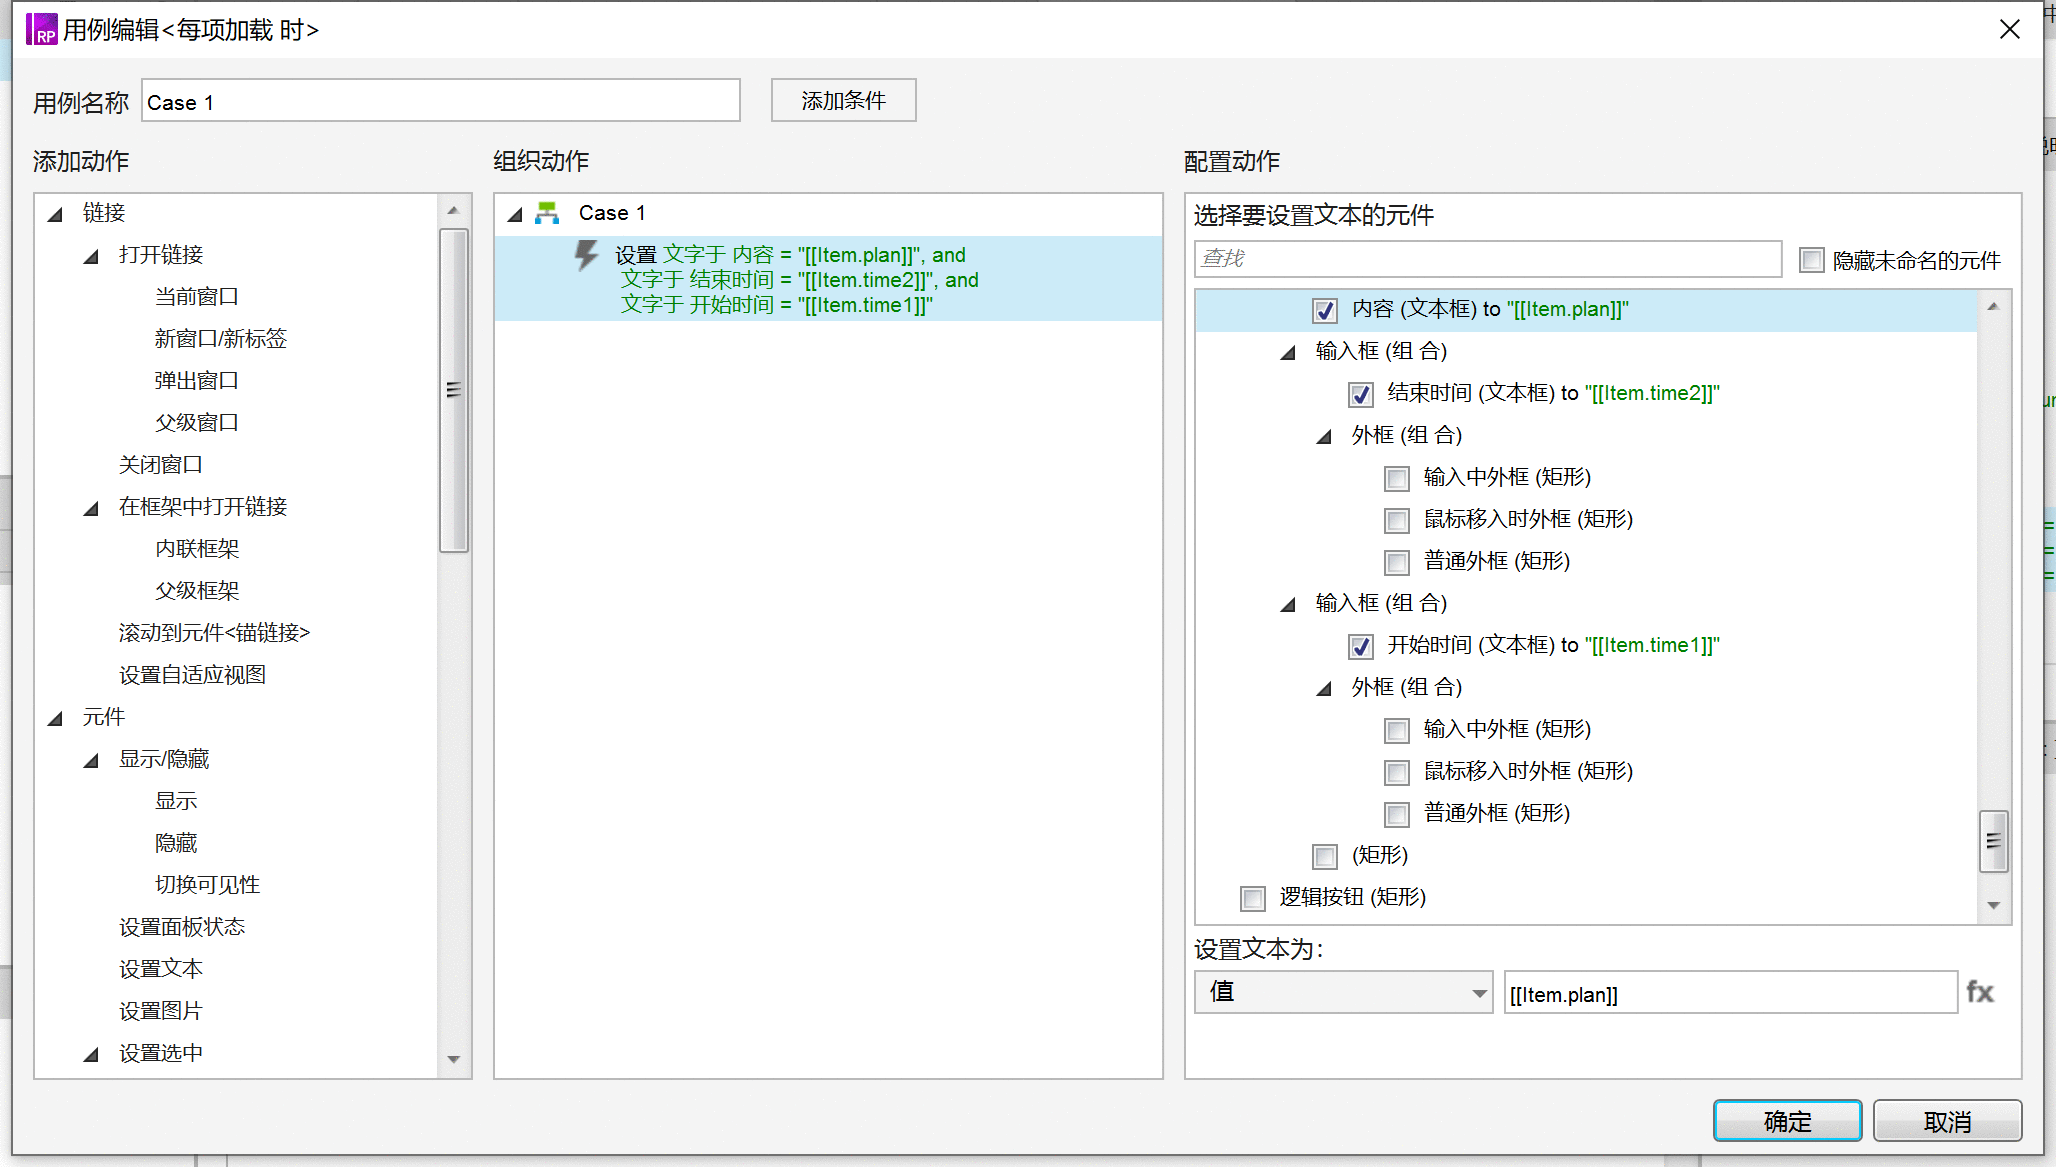Select the 父级框架 action
The image size is (2056, 1167).
point(197,591)
